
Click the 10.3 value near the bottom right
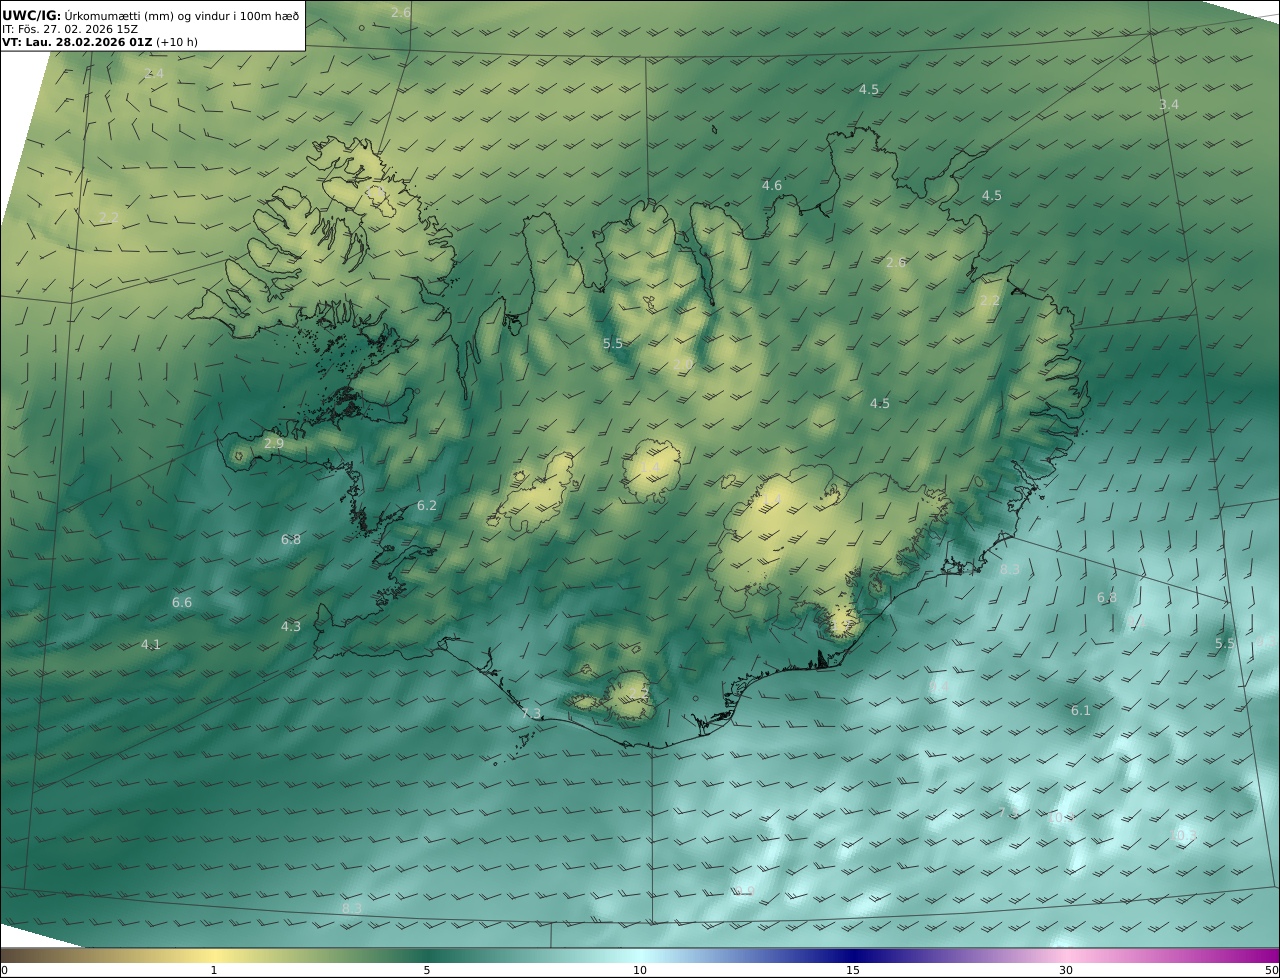1183,836
